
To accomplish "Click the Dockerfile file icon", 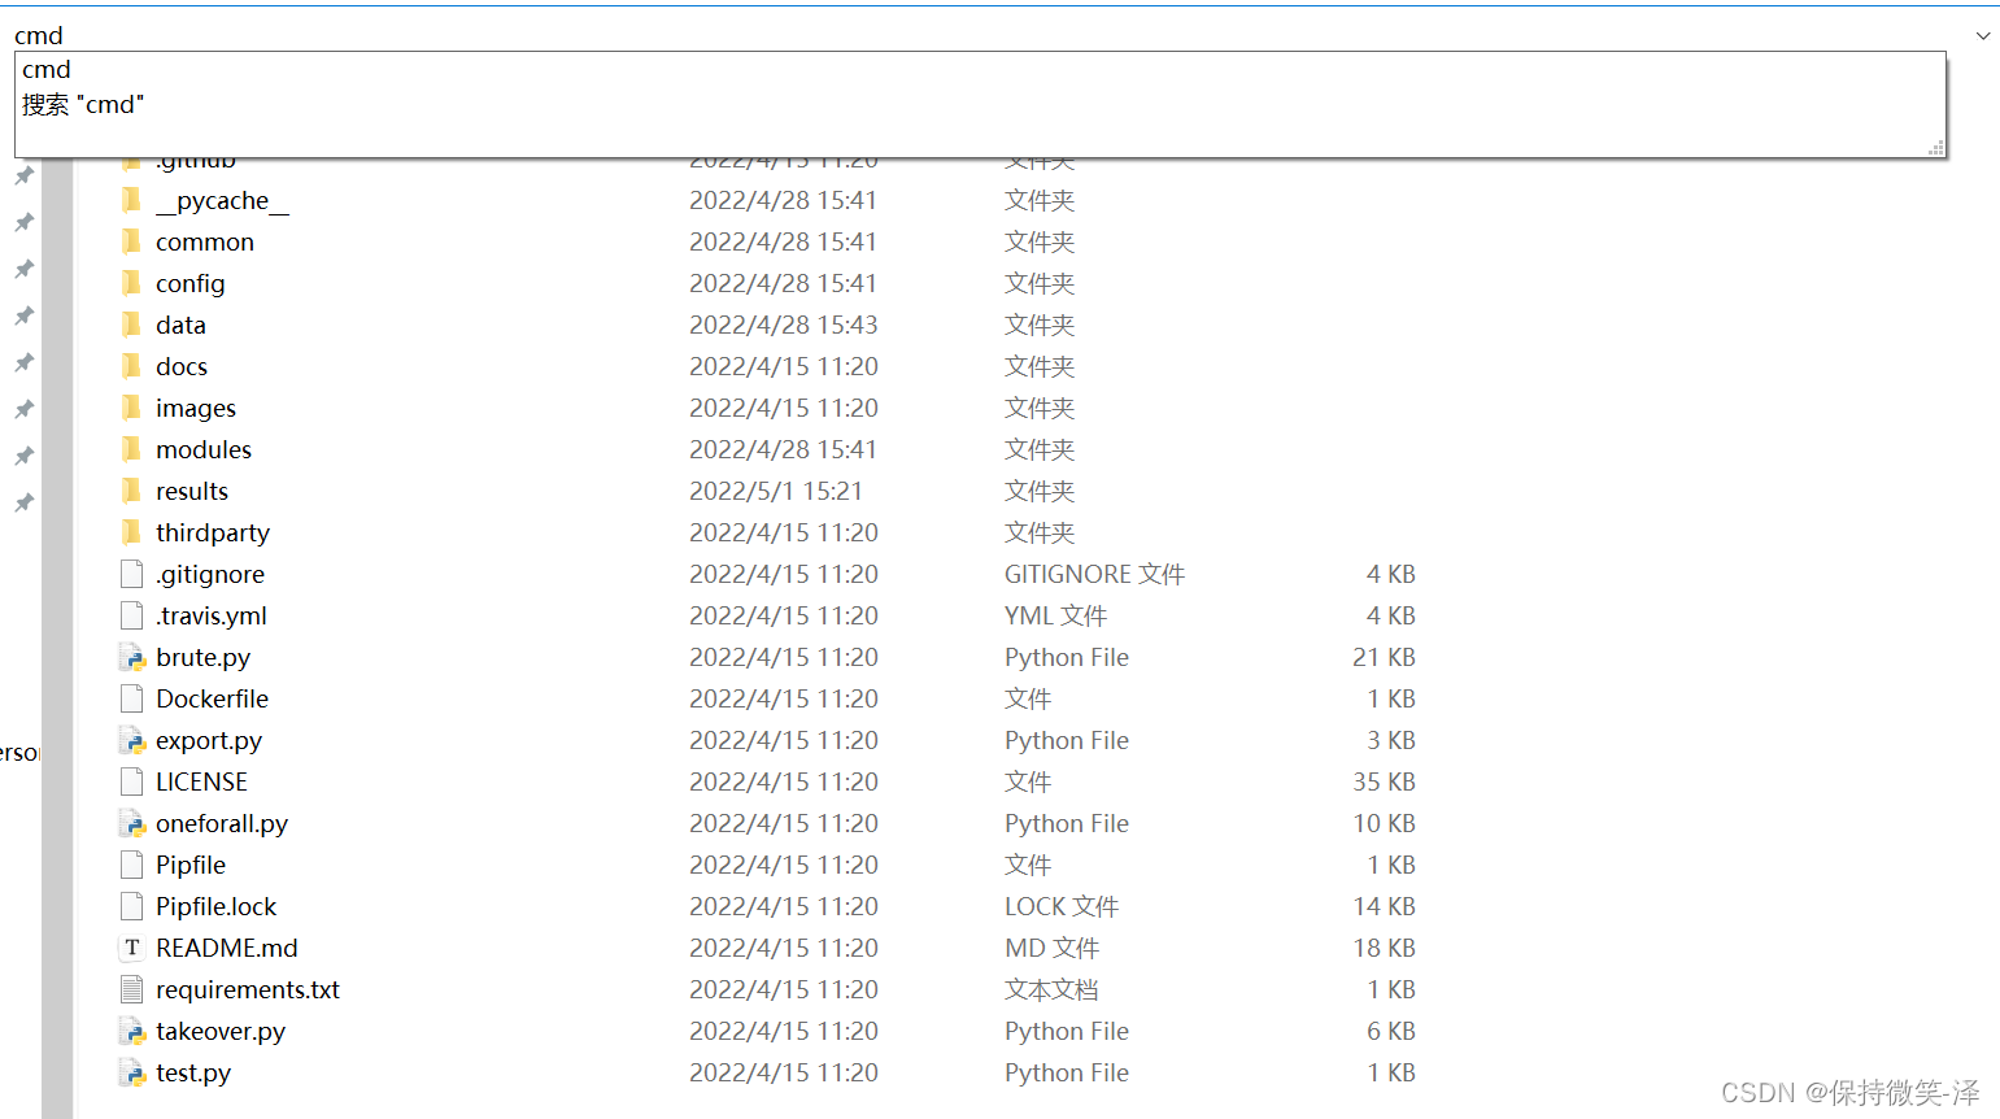I will click(x=131, y=698).
